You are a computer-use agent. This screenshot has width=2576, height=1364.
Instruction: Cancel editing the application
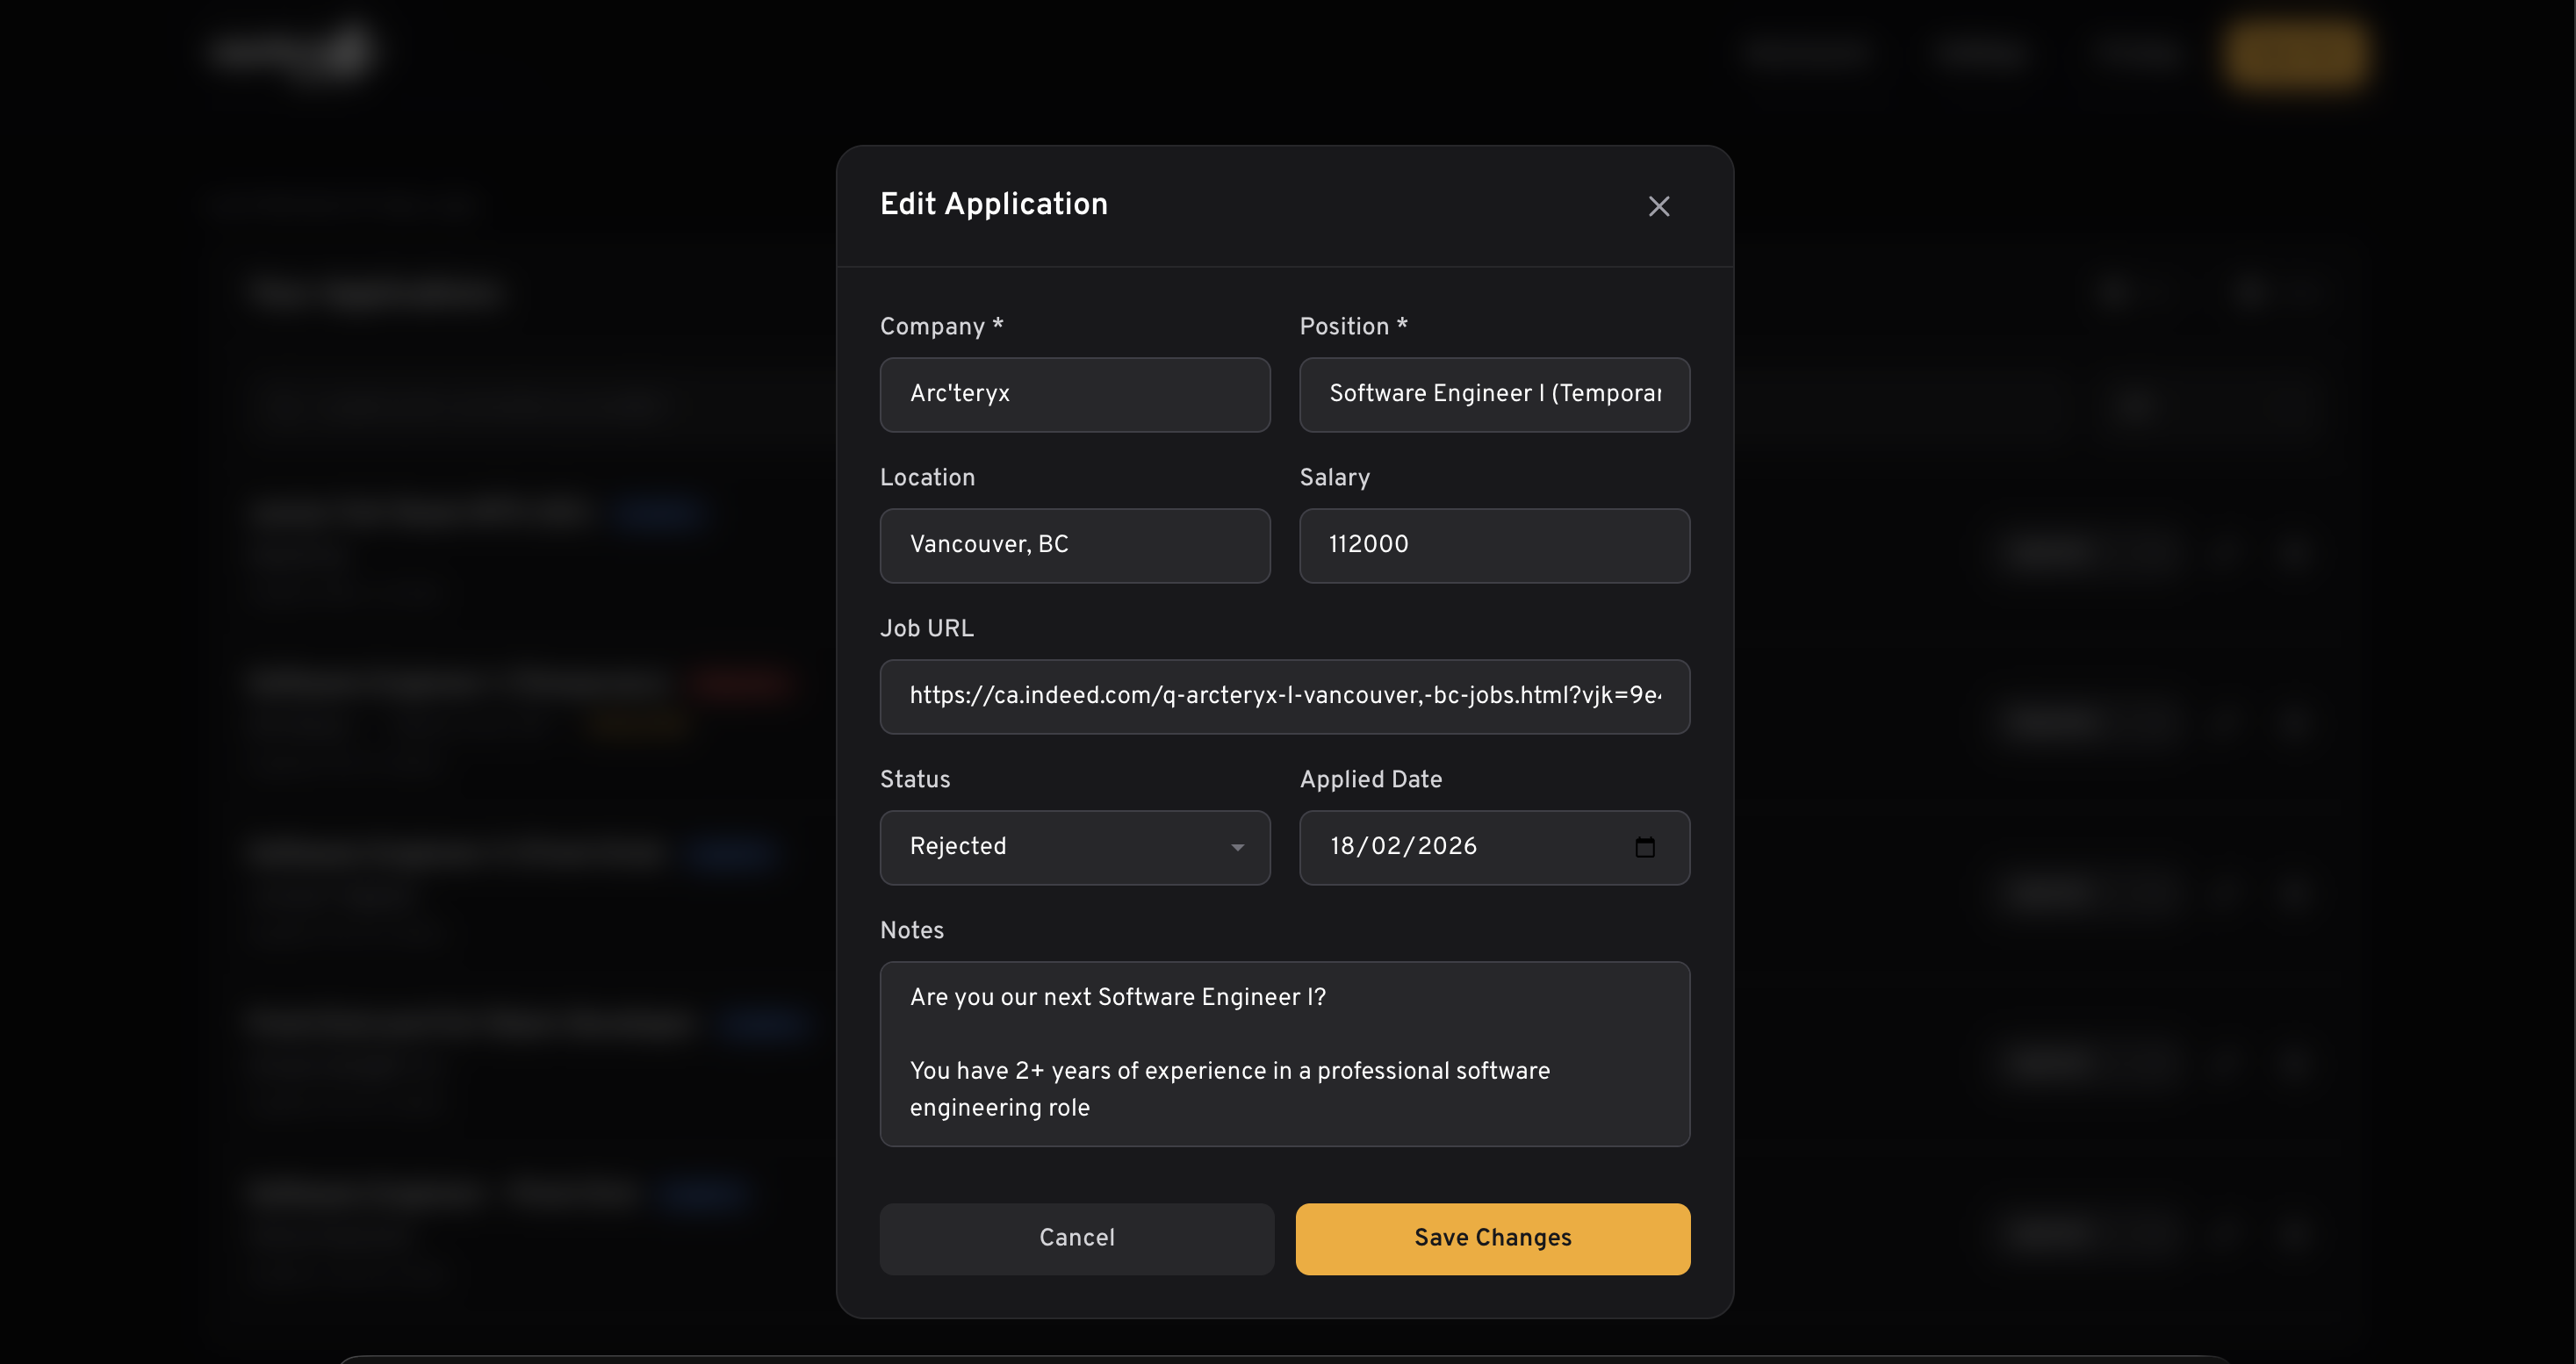tap(1076, 1238)
